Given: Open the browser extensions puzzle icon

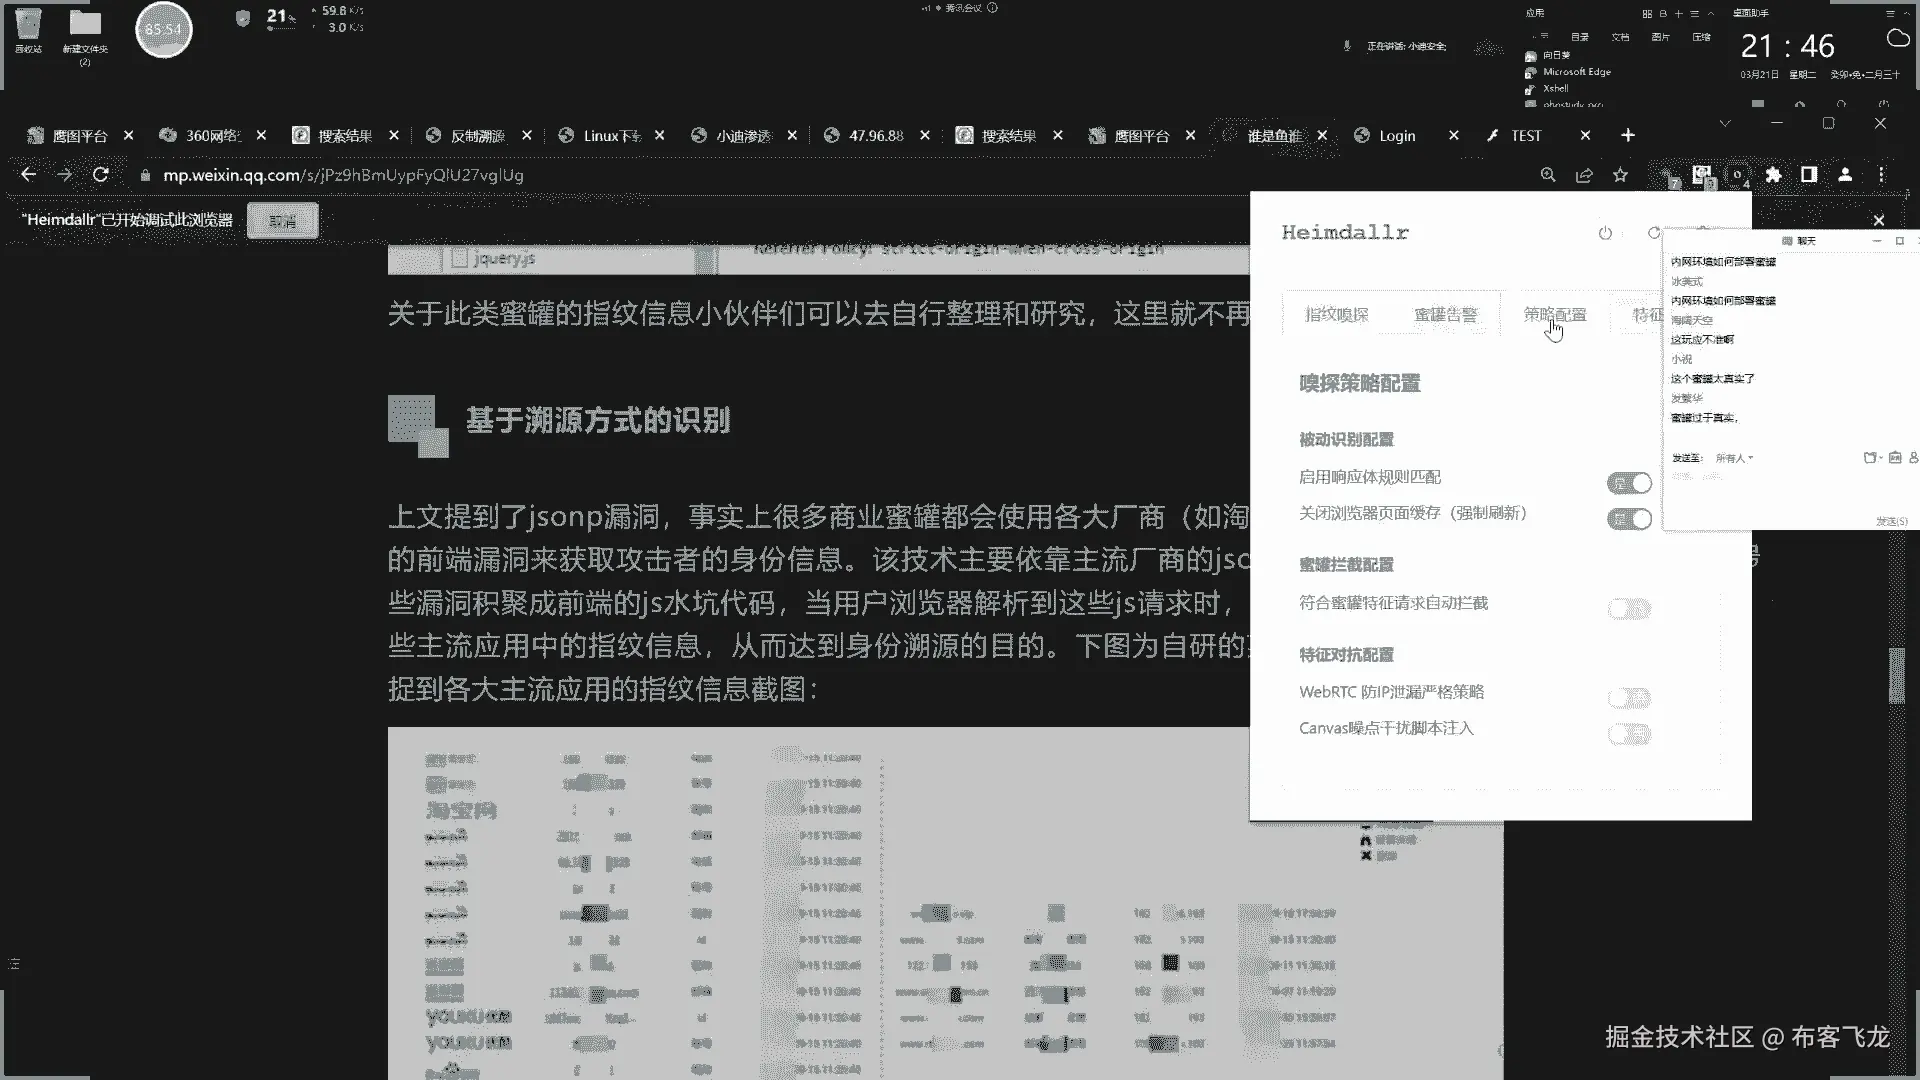Looking at the screenshot, I should 1773,175.
